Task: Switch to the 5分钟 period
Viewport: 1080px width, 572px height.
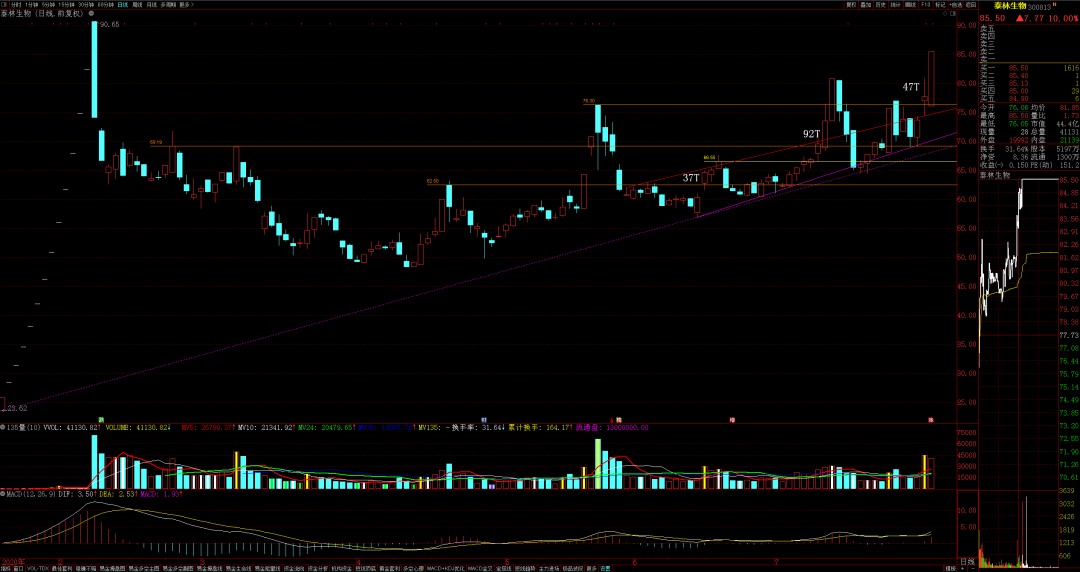Action: coord(48,4)
